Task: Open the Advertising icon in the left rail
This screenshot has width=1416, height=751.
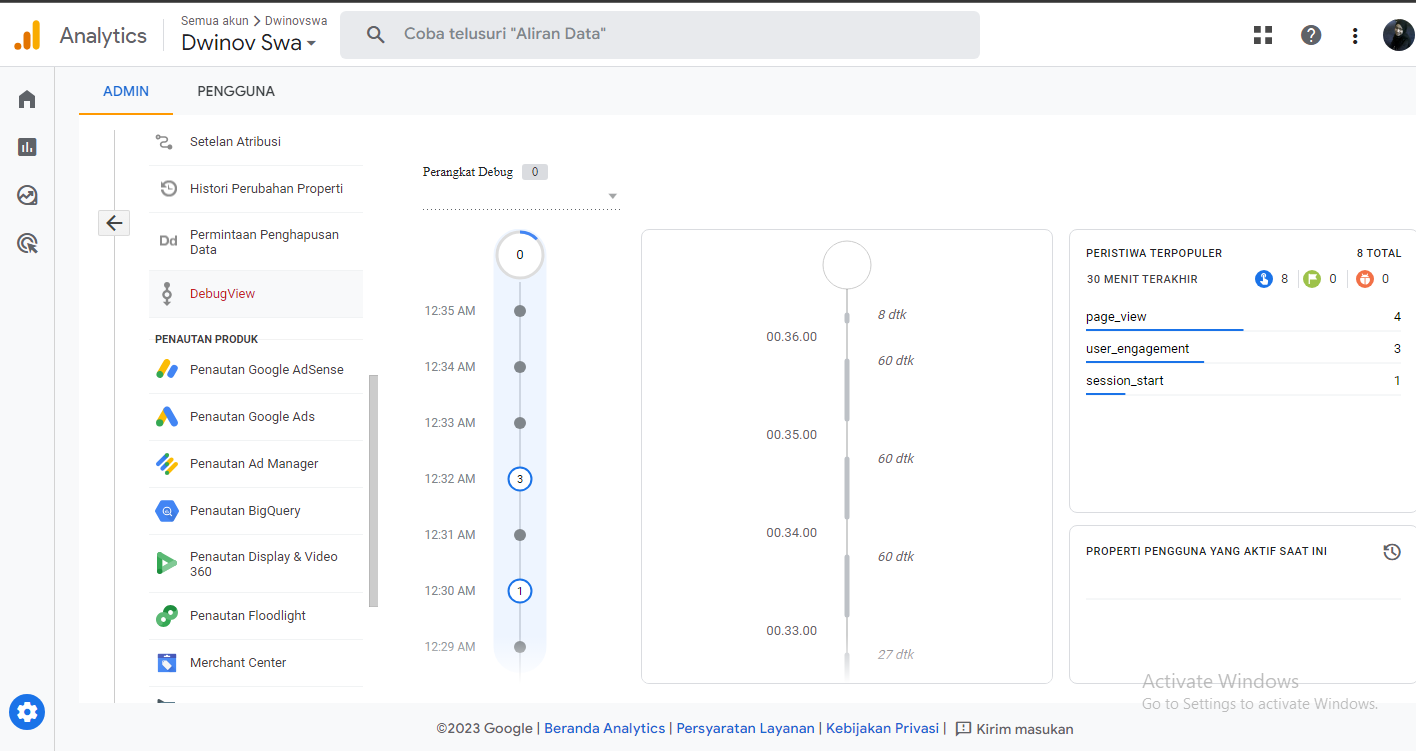Action: click(x=27, y=243)
